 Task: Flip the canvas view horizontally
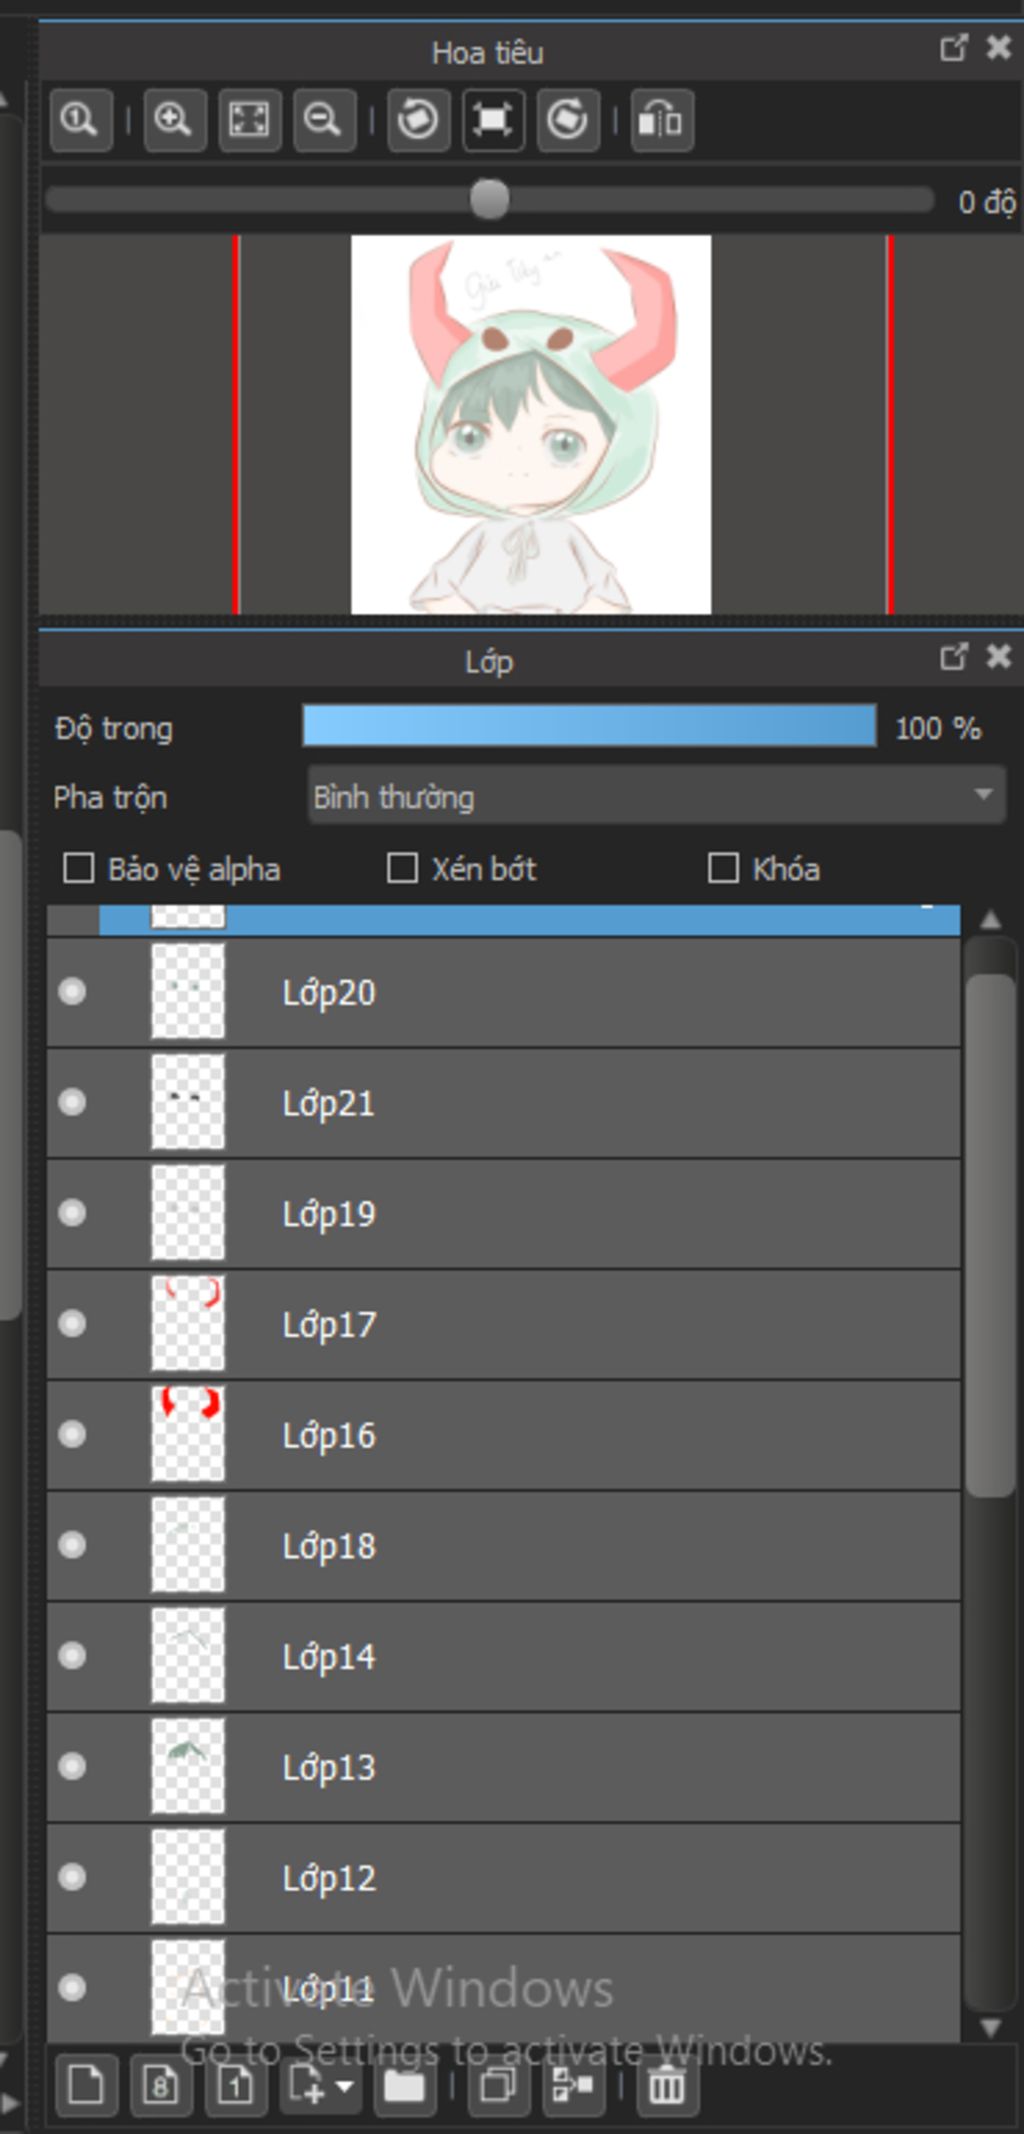[662, 120]
